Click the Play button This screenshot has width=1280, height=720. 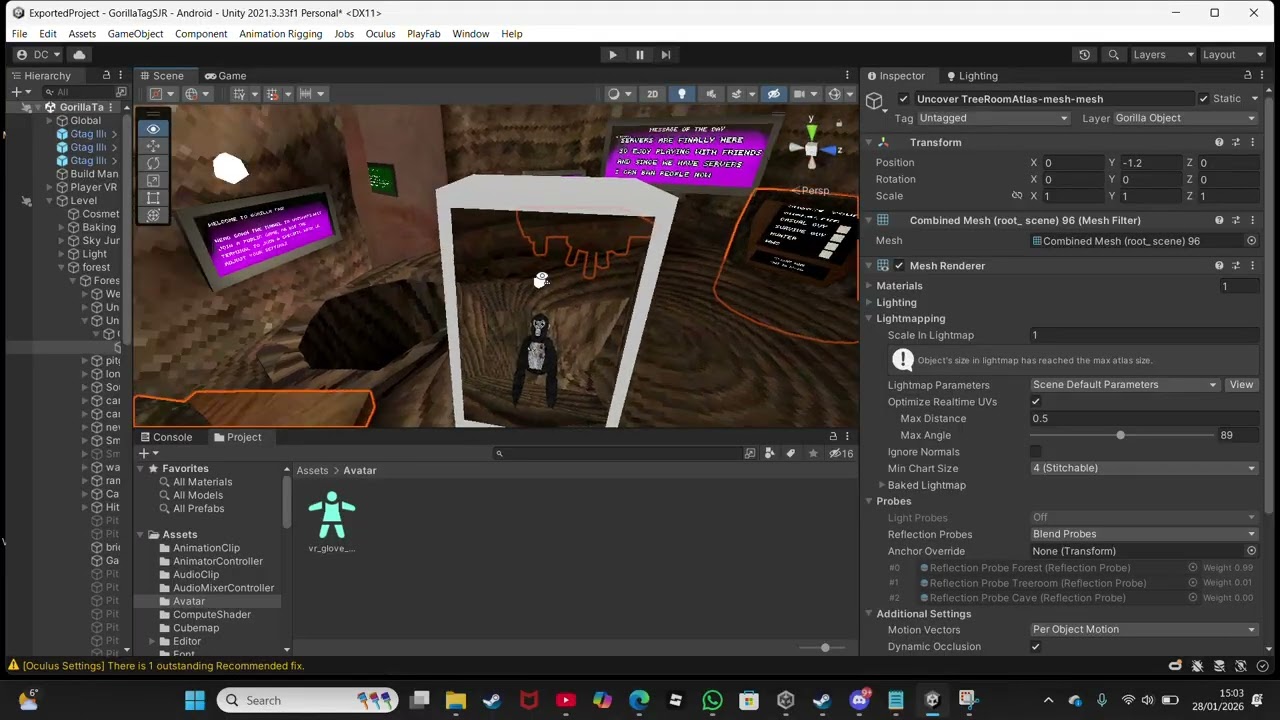pyautogui.click(x=613, y=54)
